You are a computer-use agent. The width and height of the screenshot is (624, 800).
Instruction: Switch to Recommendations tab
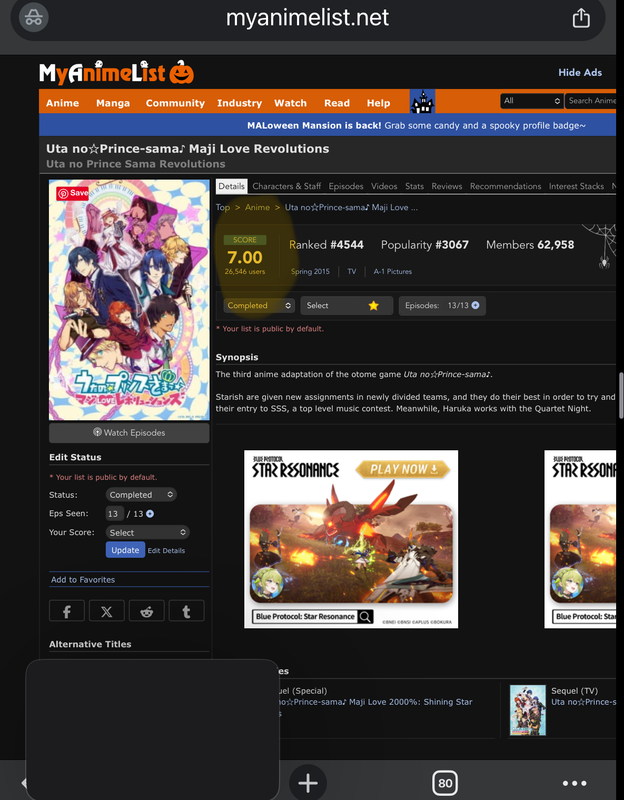506,186
